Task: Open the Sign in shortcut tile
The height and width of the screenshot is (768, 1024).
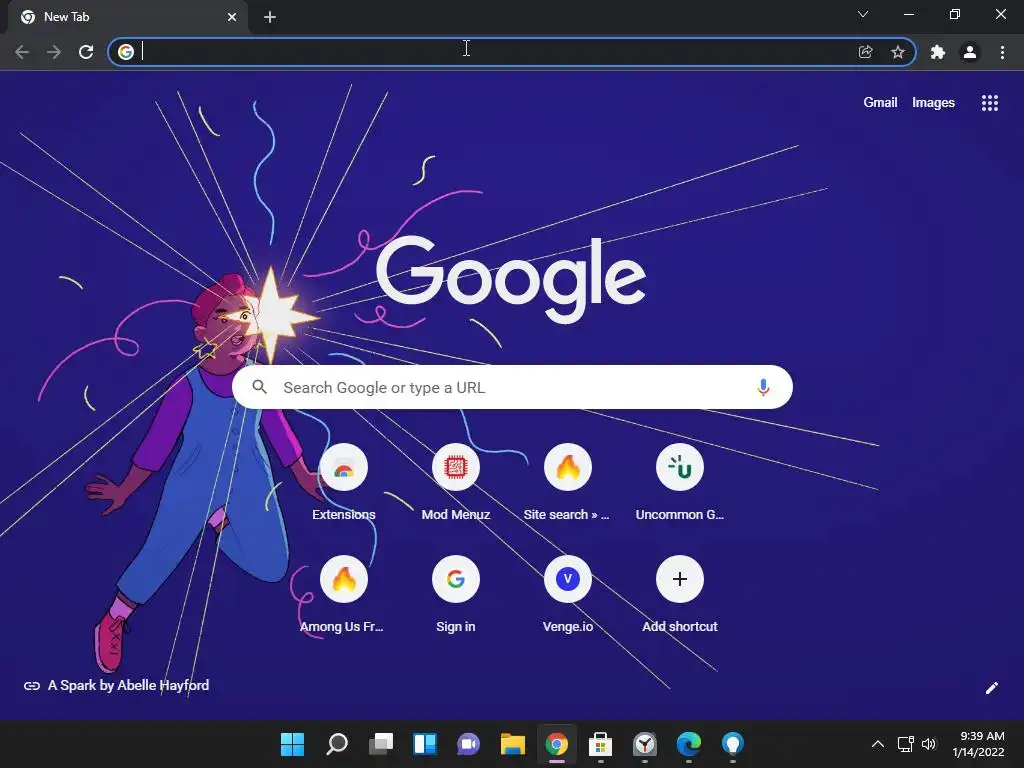Action: [x=456, y=594]
